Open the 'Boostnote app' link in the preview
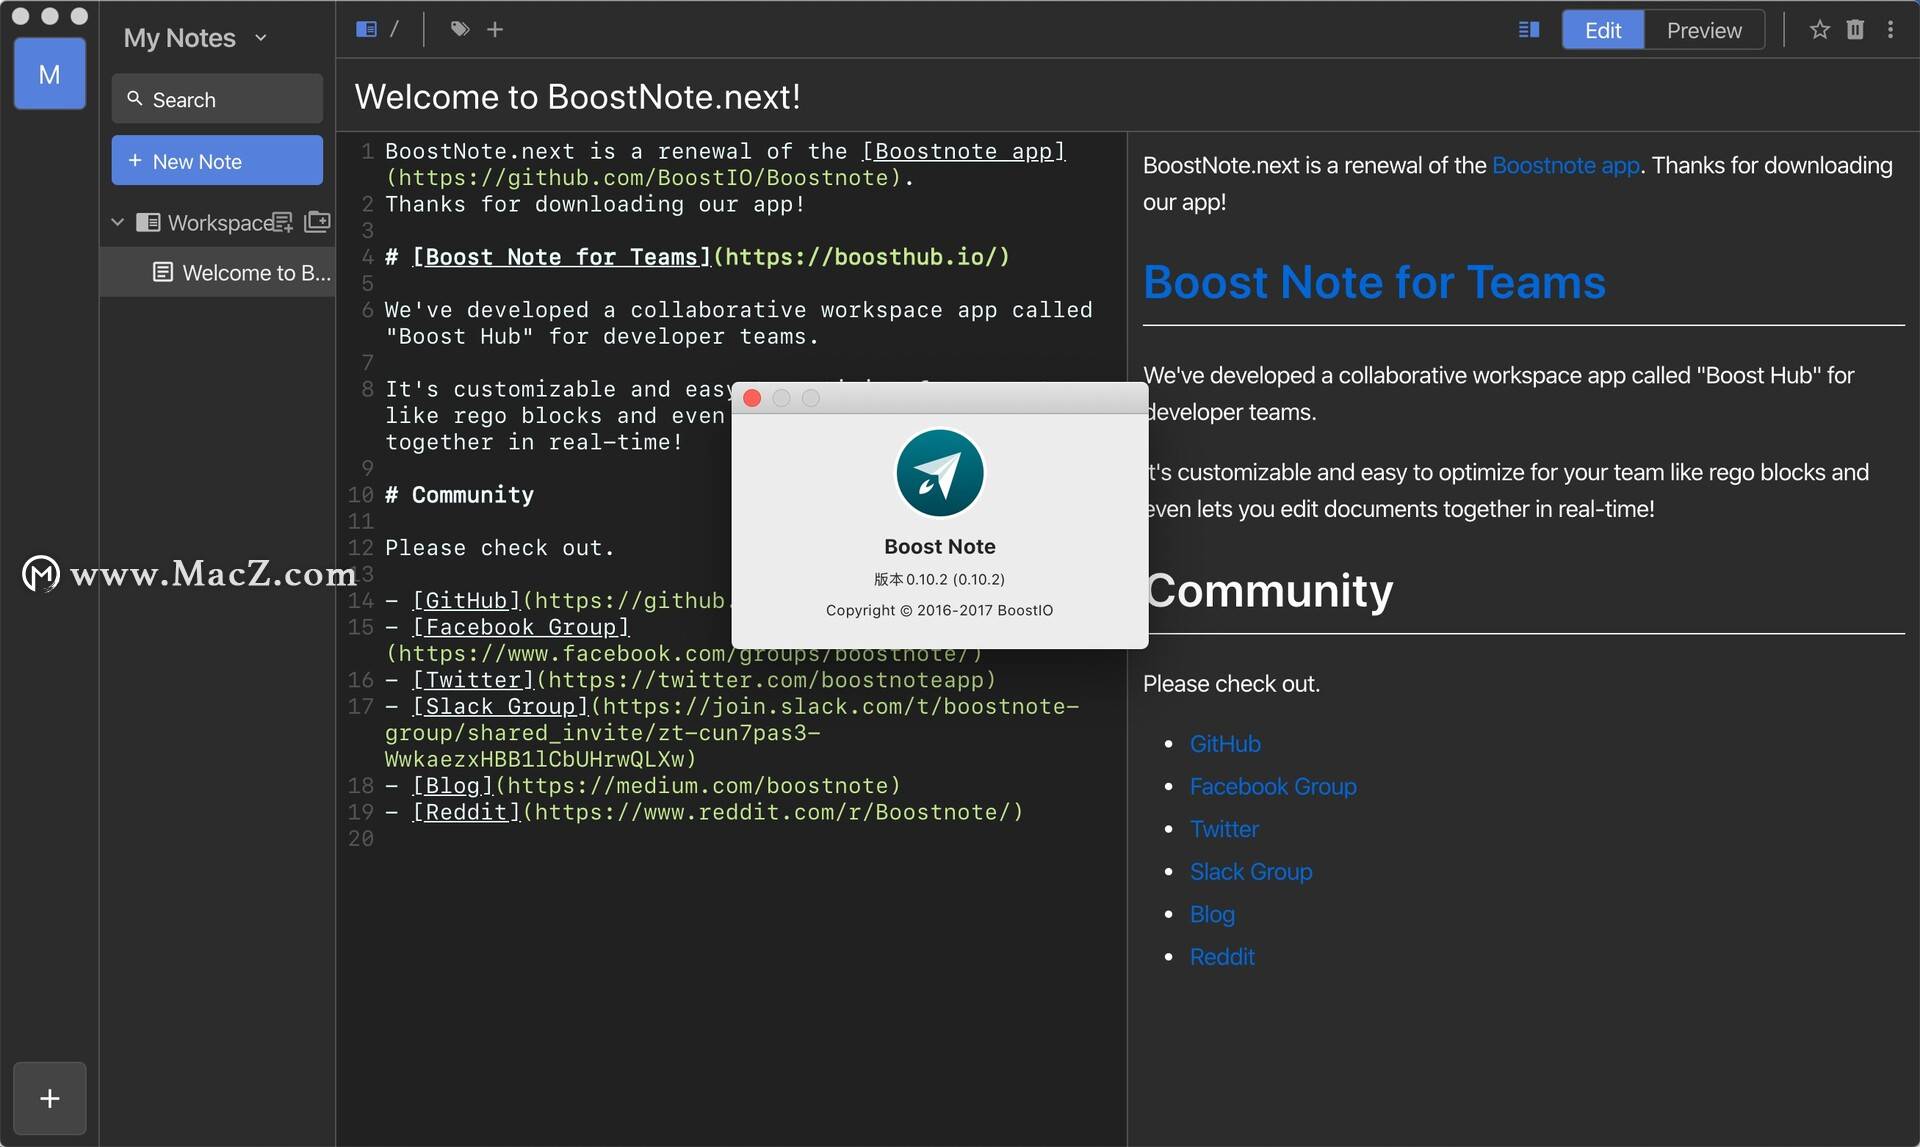The height and width of the screenshot is (1147, 1920). click(x=1565, y=165)
